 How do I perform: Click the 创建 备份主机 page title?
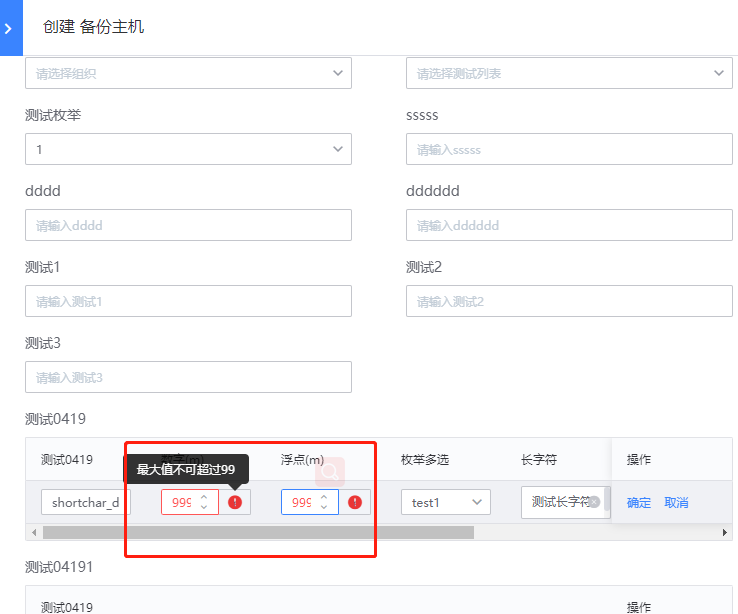coord(93,27)
